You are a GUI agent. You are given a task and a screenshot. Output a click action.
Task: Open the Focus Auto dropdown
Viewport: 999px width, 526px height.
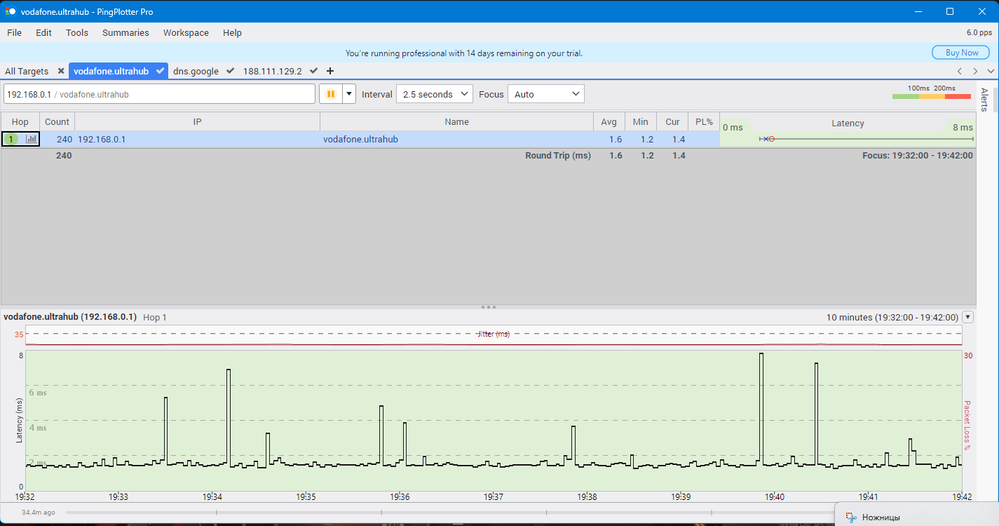(x=546, y=94)
